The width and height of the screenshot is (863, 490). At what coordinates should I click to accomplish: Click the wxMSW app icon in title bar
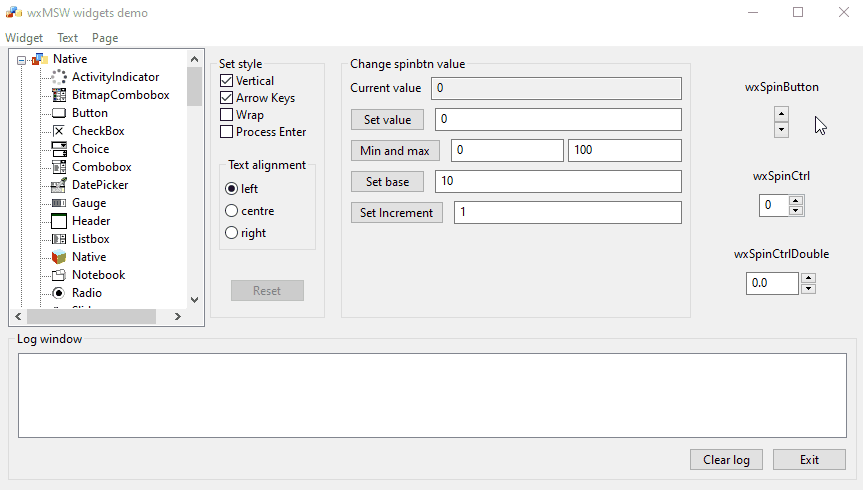(x=14, y=13)
